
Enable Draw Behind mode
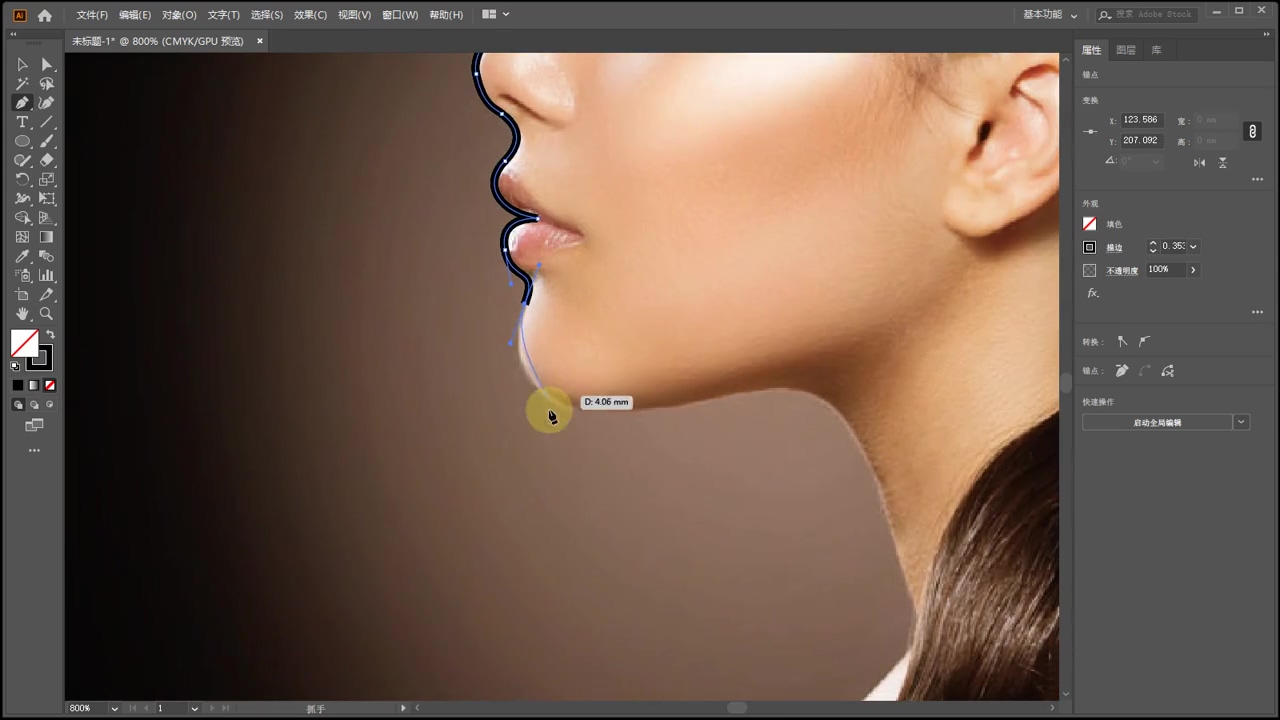34,405
